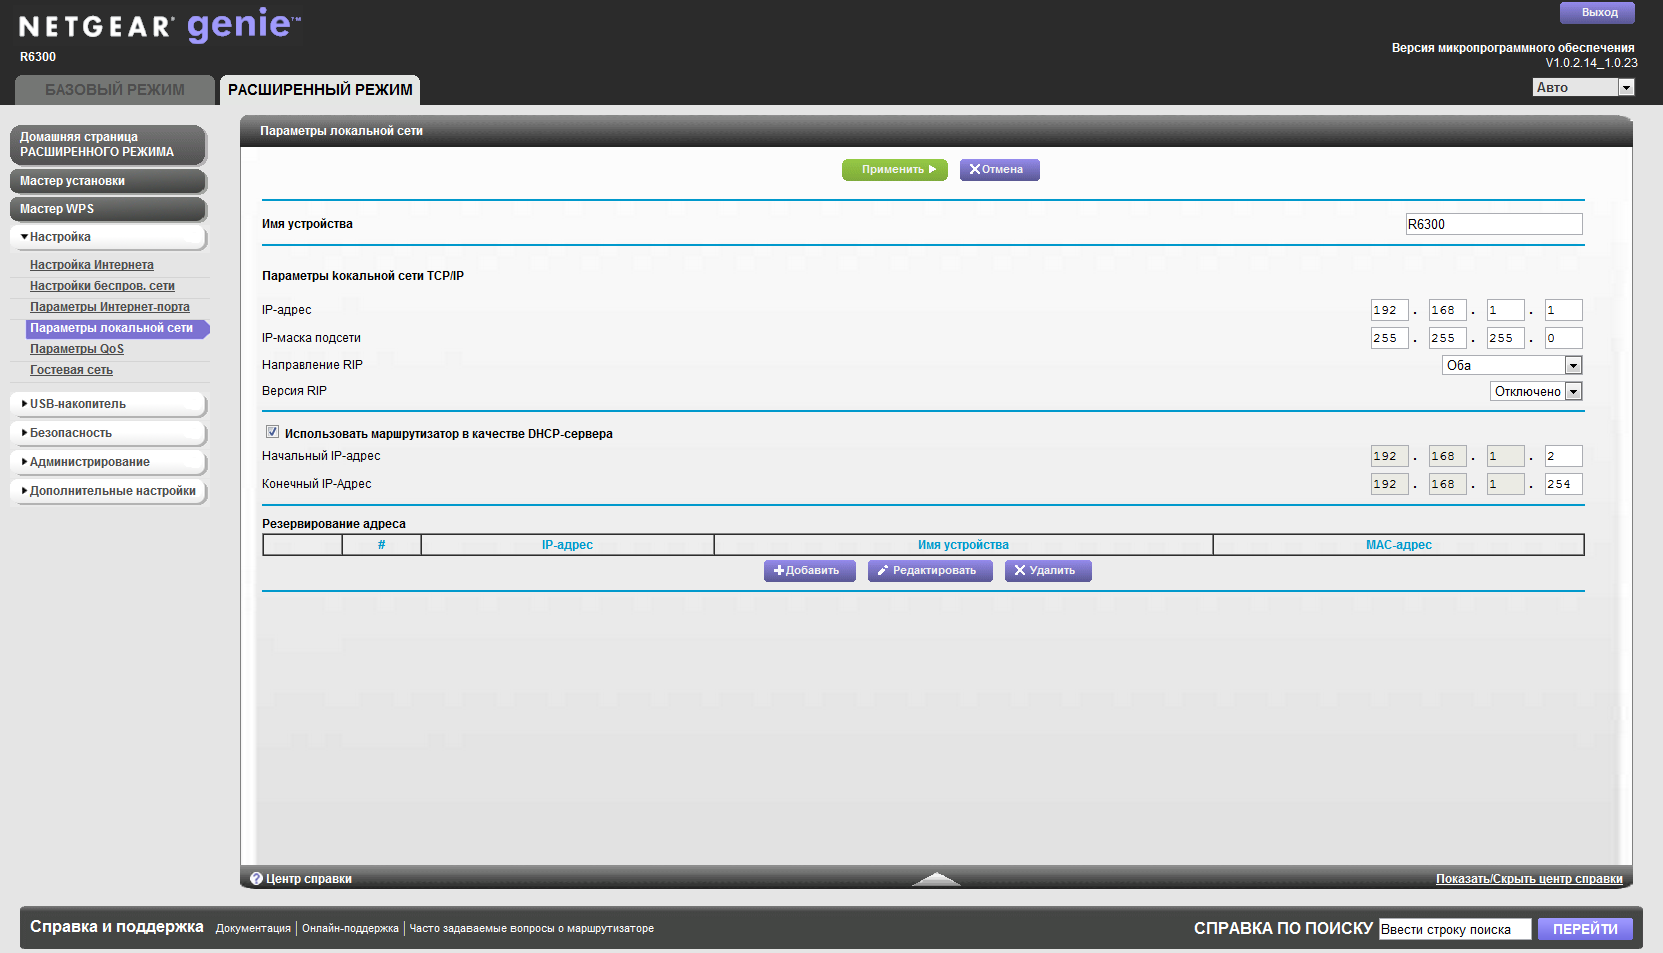Expand the Дополнительные настройки section
Viewport: 1663px width, 953px height.
tap(108, 491)
